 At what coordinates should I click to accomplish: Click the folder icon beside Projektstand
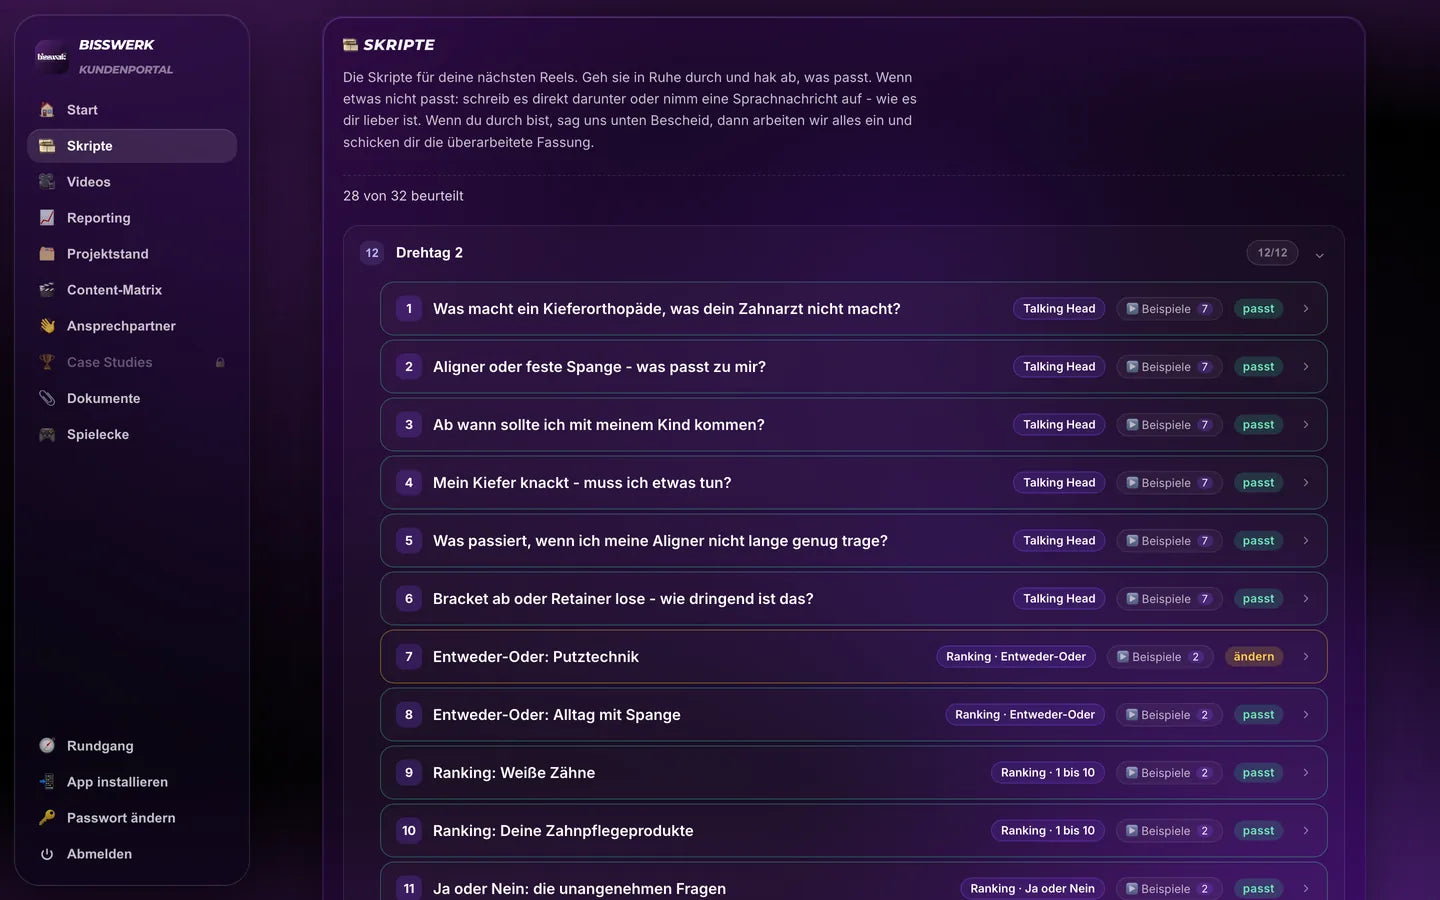click(47, 254)
